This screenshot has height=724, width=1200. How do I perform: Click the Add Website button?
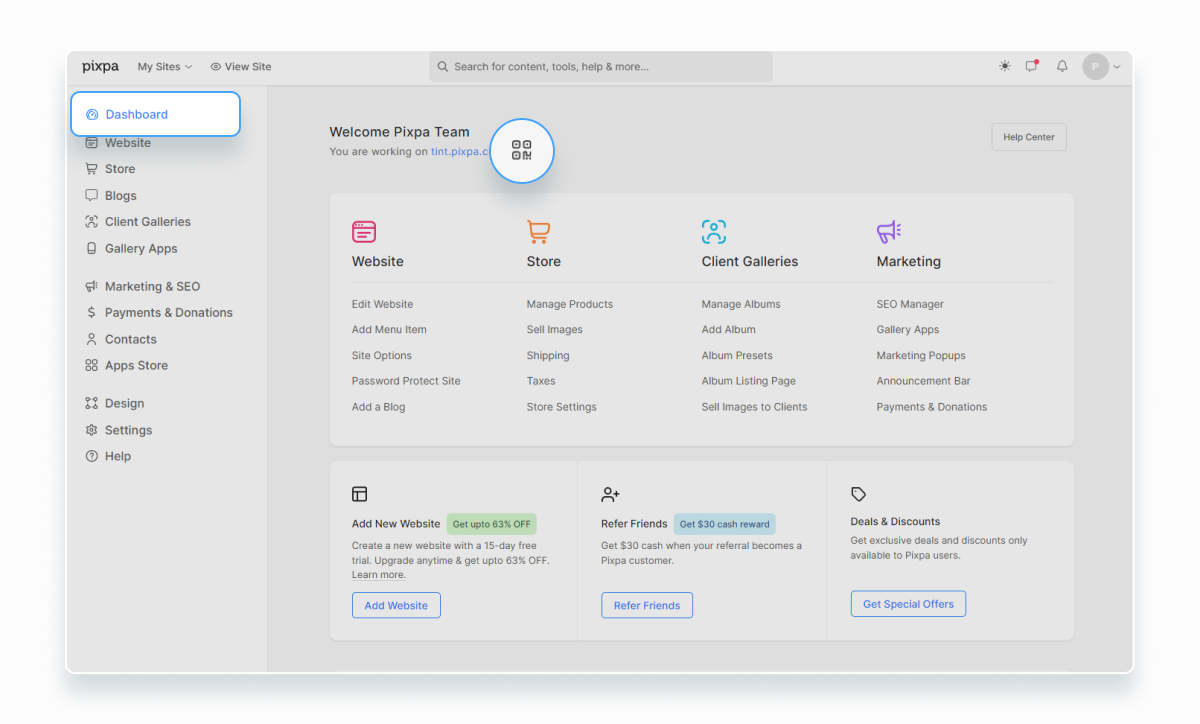(396, 605)
